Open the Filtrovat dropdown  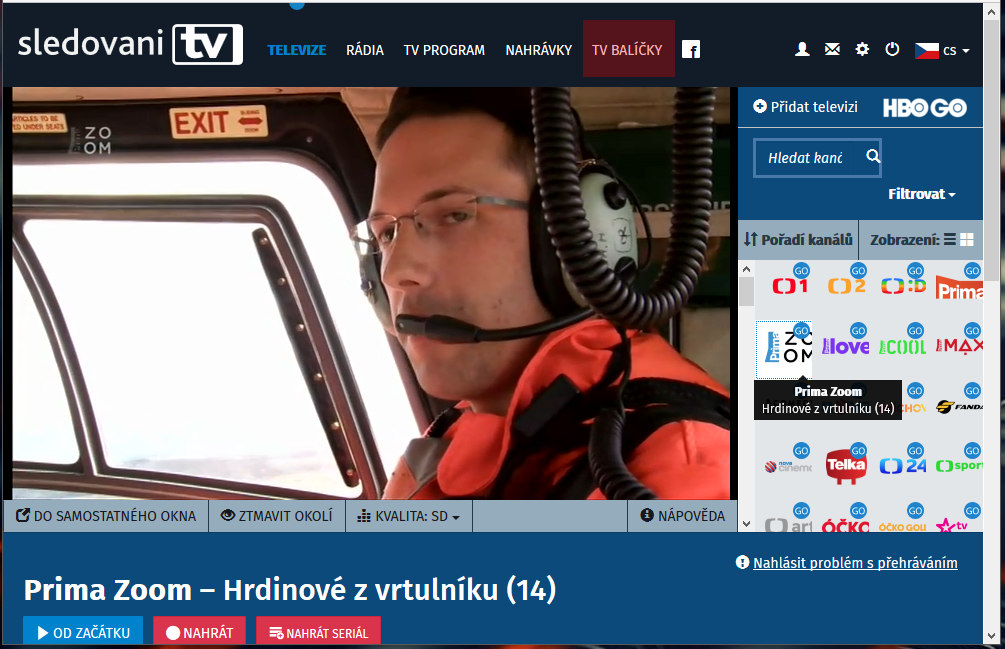click(x=921, y=194)
